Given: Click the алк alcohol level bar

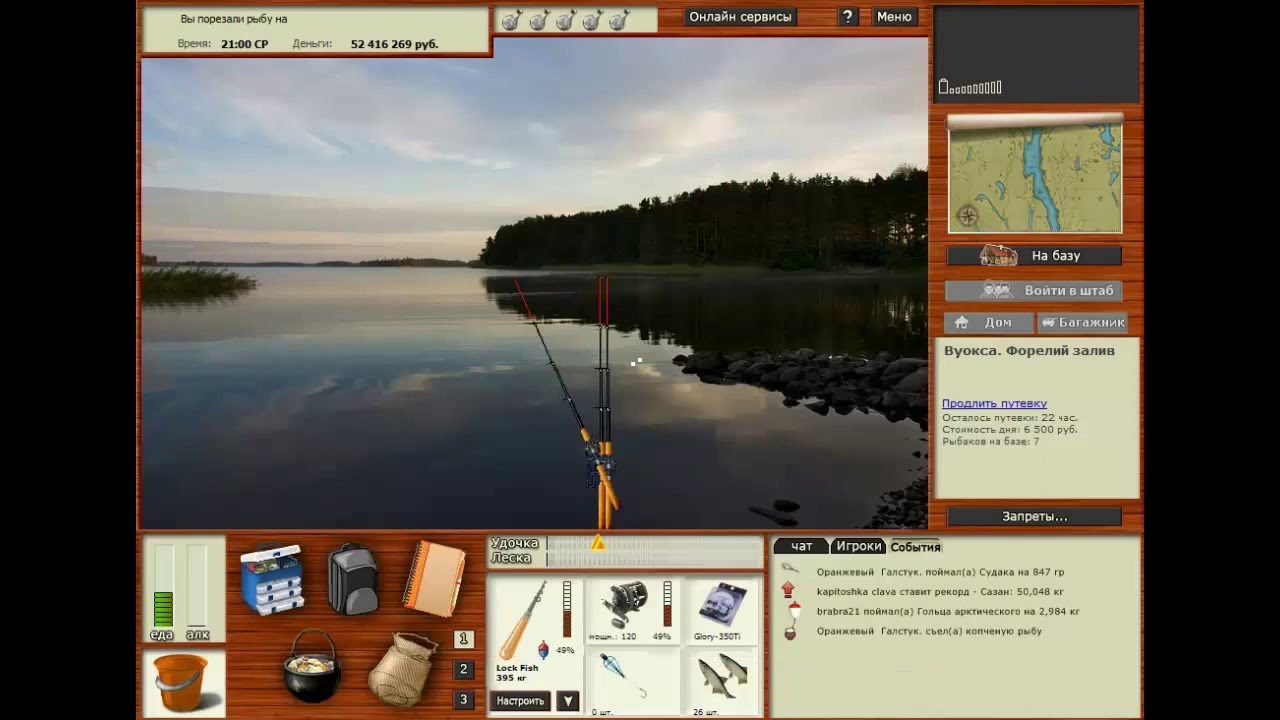Looking at the screenshot, I should pos(197,586).
